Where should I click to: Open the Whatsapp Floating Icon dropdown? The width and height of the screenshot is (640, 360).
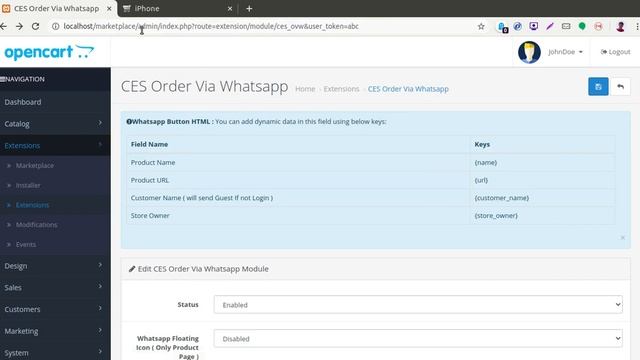418,338
